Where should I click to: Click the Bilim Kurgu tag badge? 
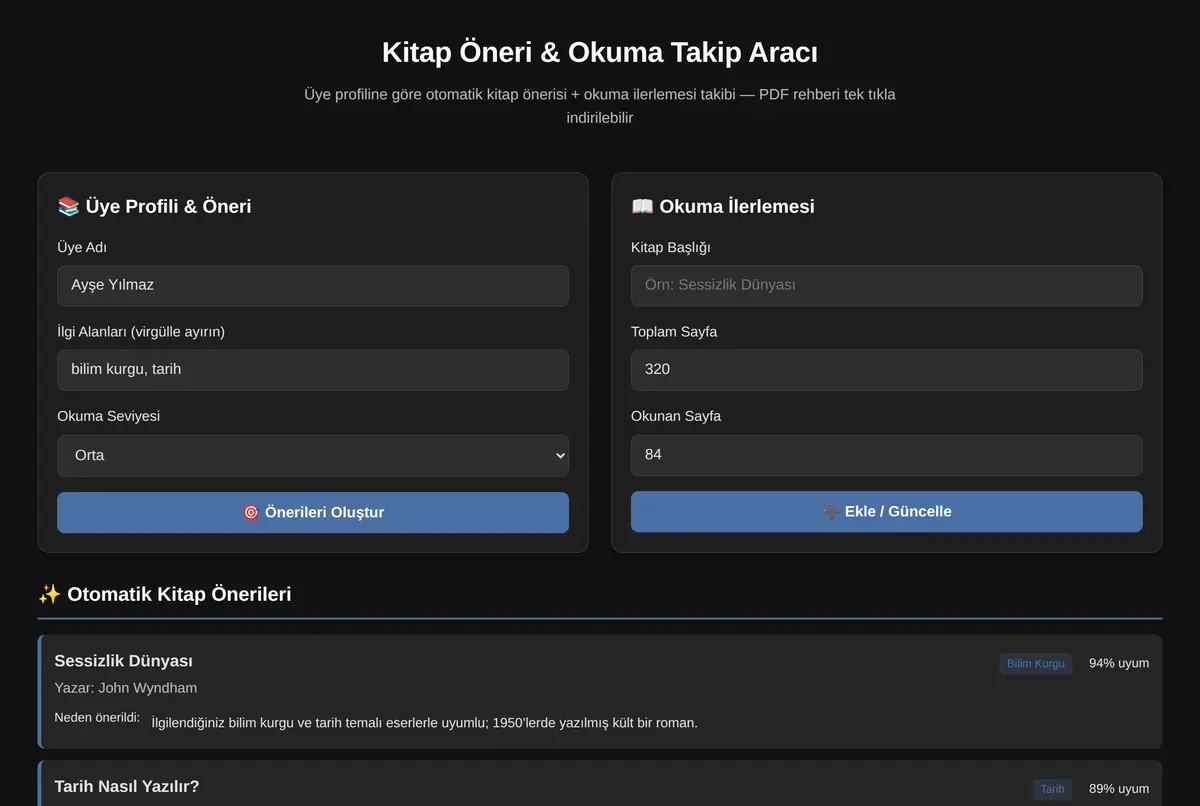1036,664
